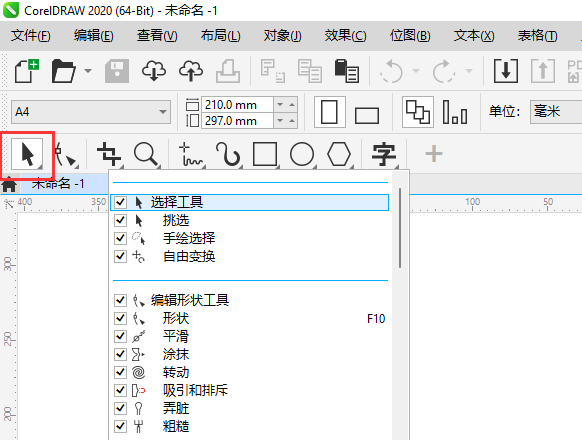
Task: Select the Rectangle tool
Action: point(265,154)
